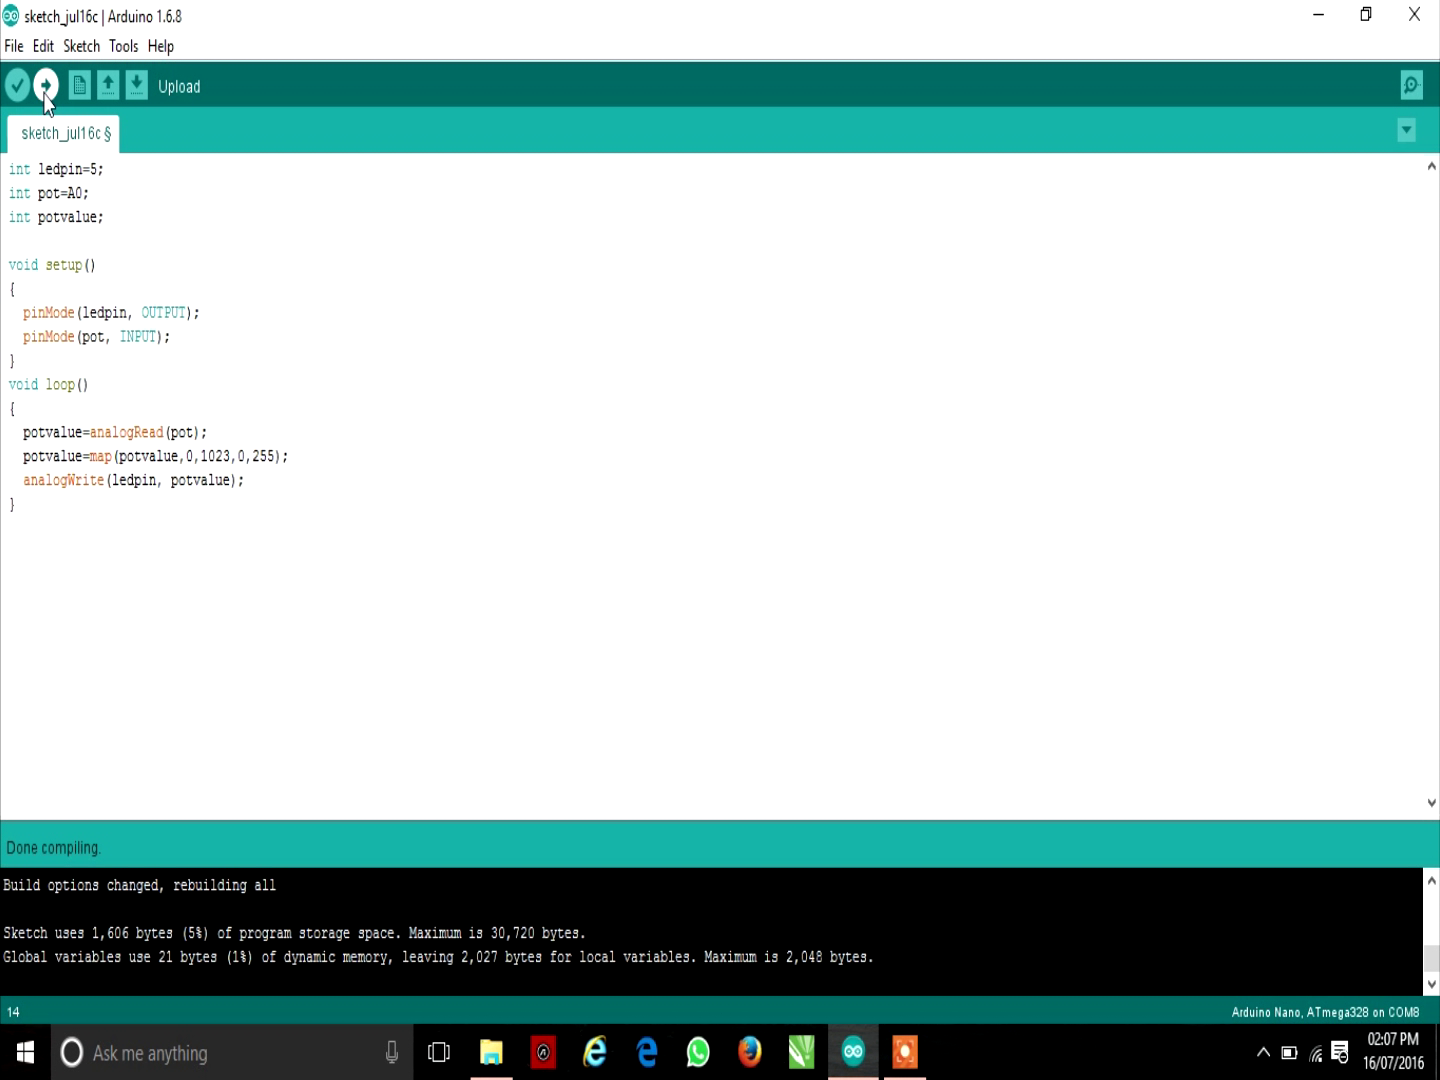Click the editor scrollbar down arrow
The width and height of the screenshot is (1440, 1080).
coord(1431,802)
